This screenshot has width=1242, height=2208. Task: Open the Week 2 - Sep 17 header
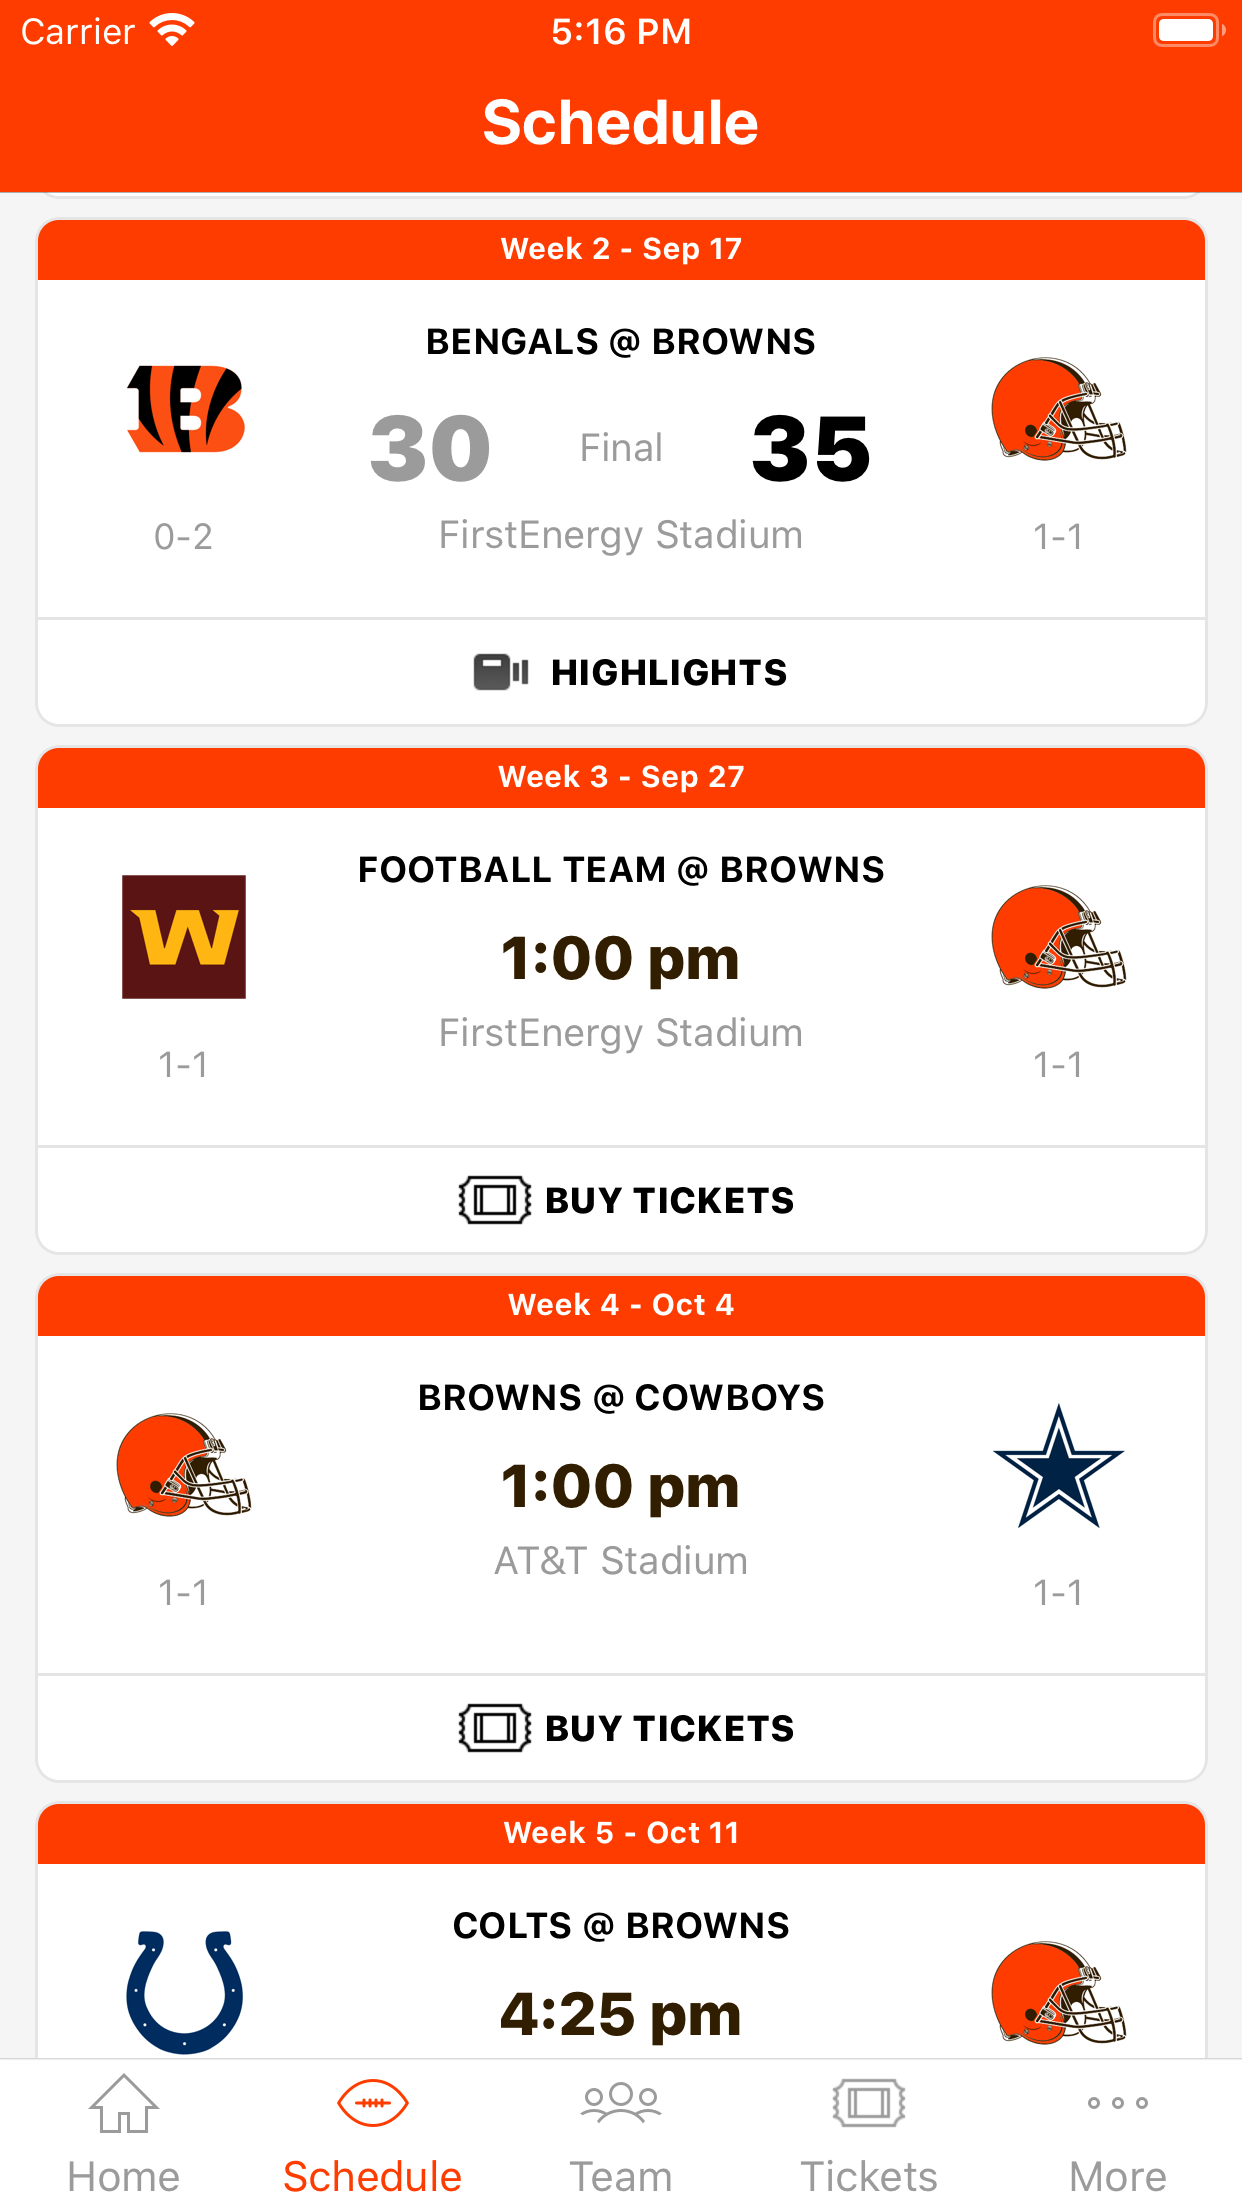click(x=621, y=249)
